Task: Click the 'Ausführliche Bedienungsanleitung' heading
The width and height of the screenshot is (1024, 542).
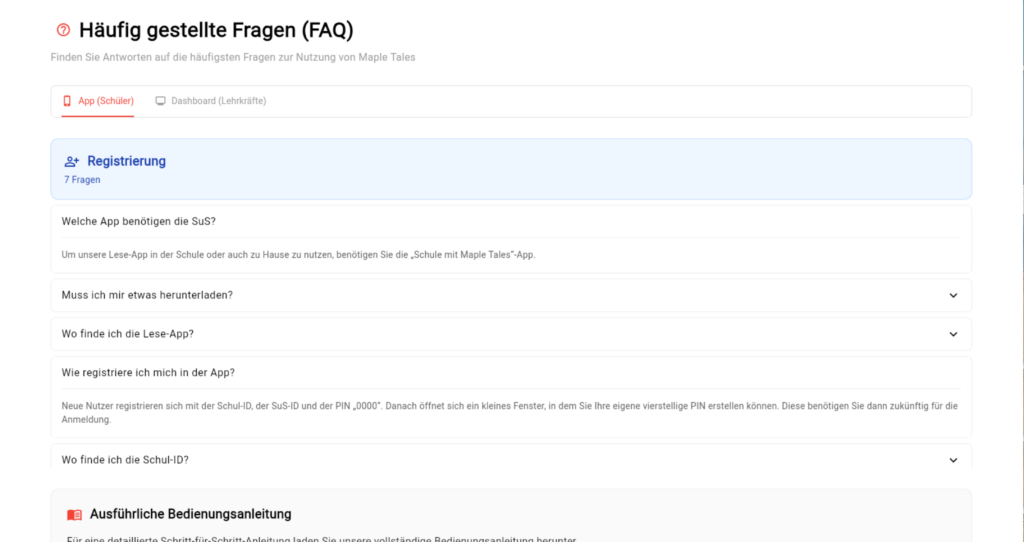Action: [190, 514]
